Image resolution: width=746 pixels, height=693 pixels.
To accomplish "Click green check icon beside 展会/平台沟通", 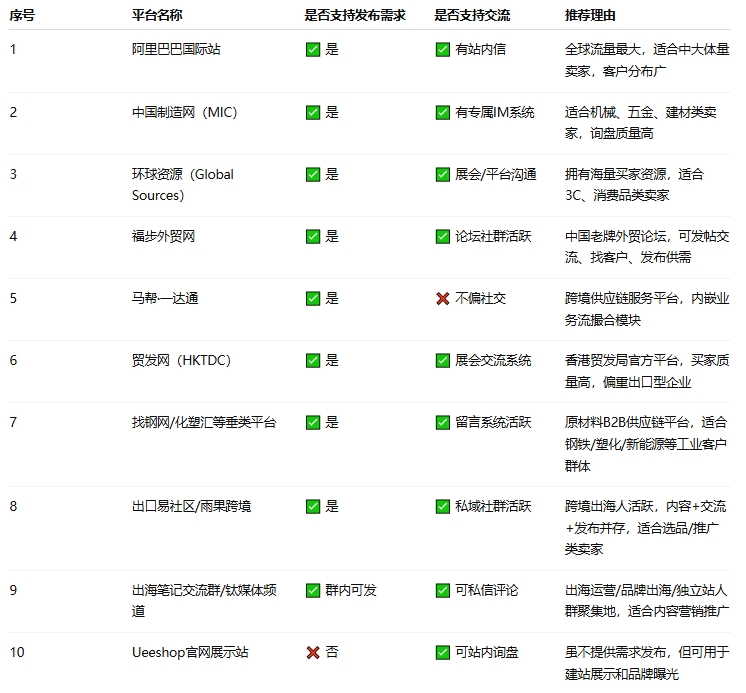I will pyautogui.click(x=442, y=175).
